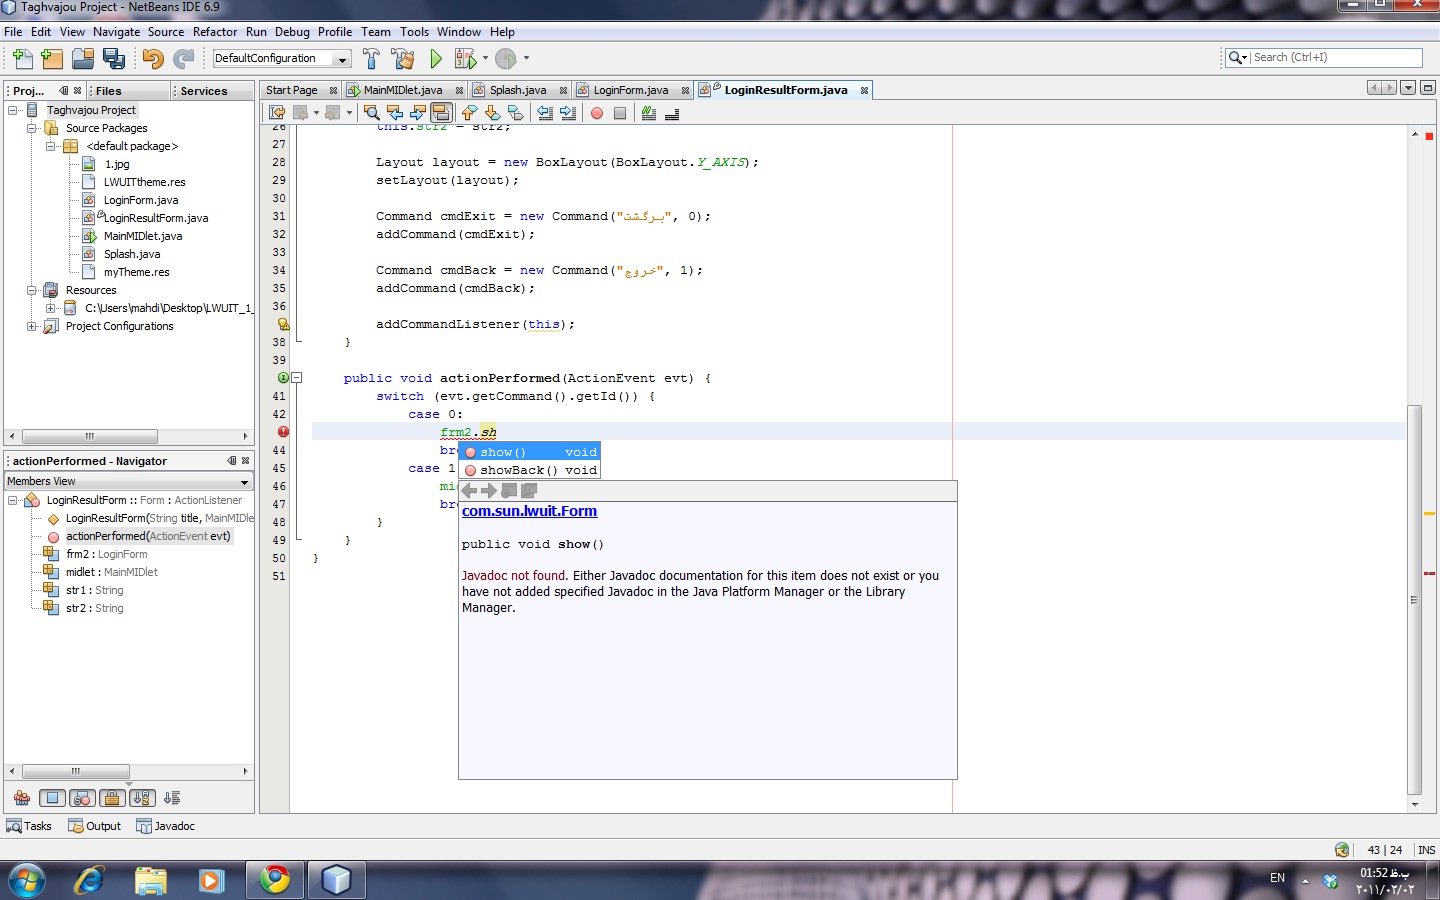Switch to the MainMIDlet.java tab
Screen dimensions: 1440x900
403,90
